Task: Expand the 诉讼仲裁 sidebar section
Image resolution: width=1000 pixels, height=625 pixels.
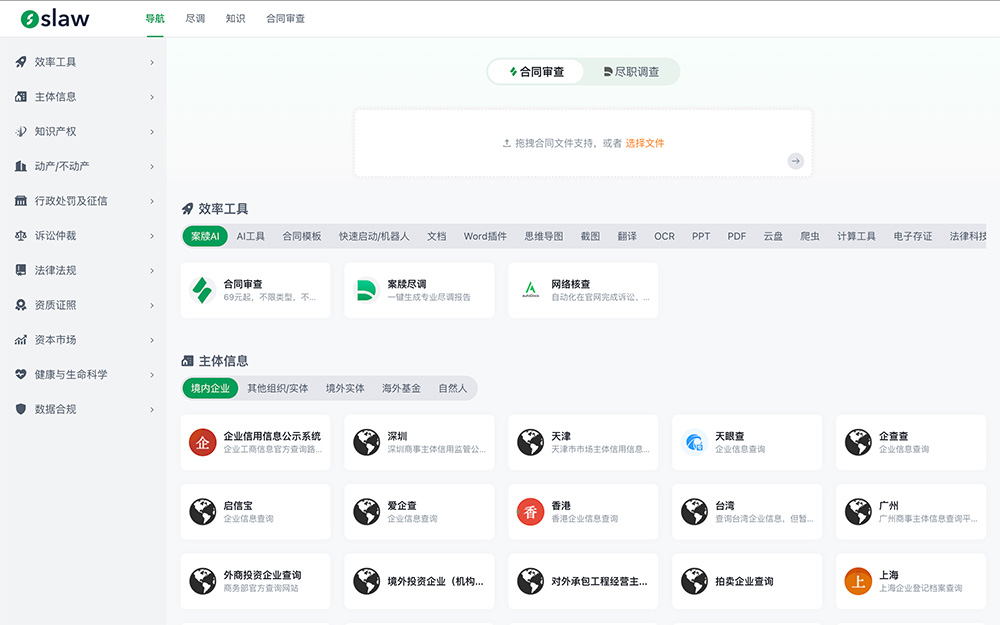Action: tap(84, 236)
